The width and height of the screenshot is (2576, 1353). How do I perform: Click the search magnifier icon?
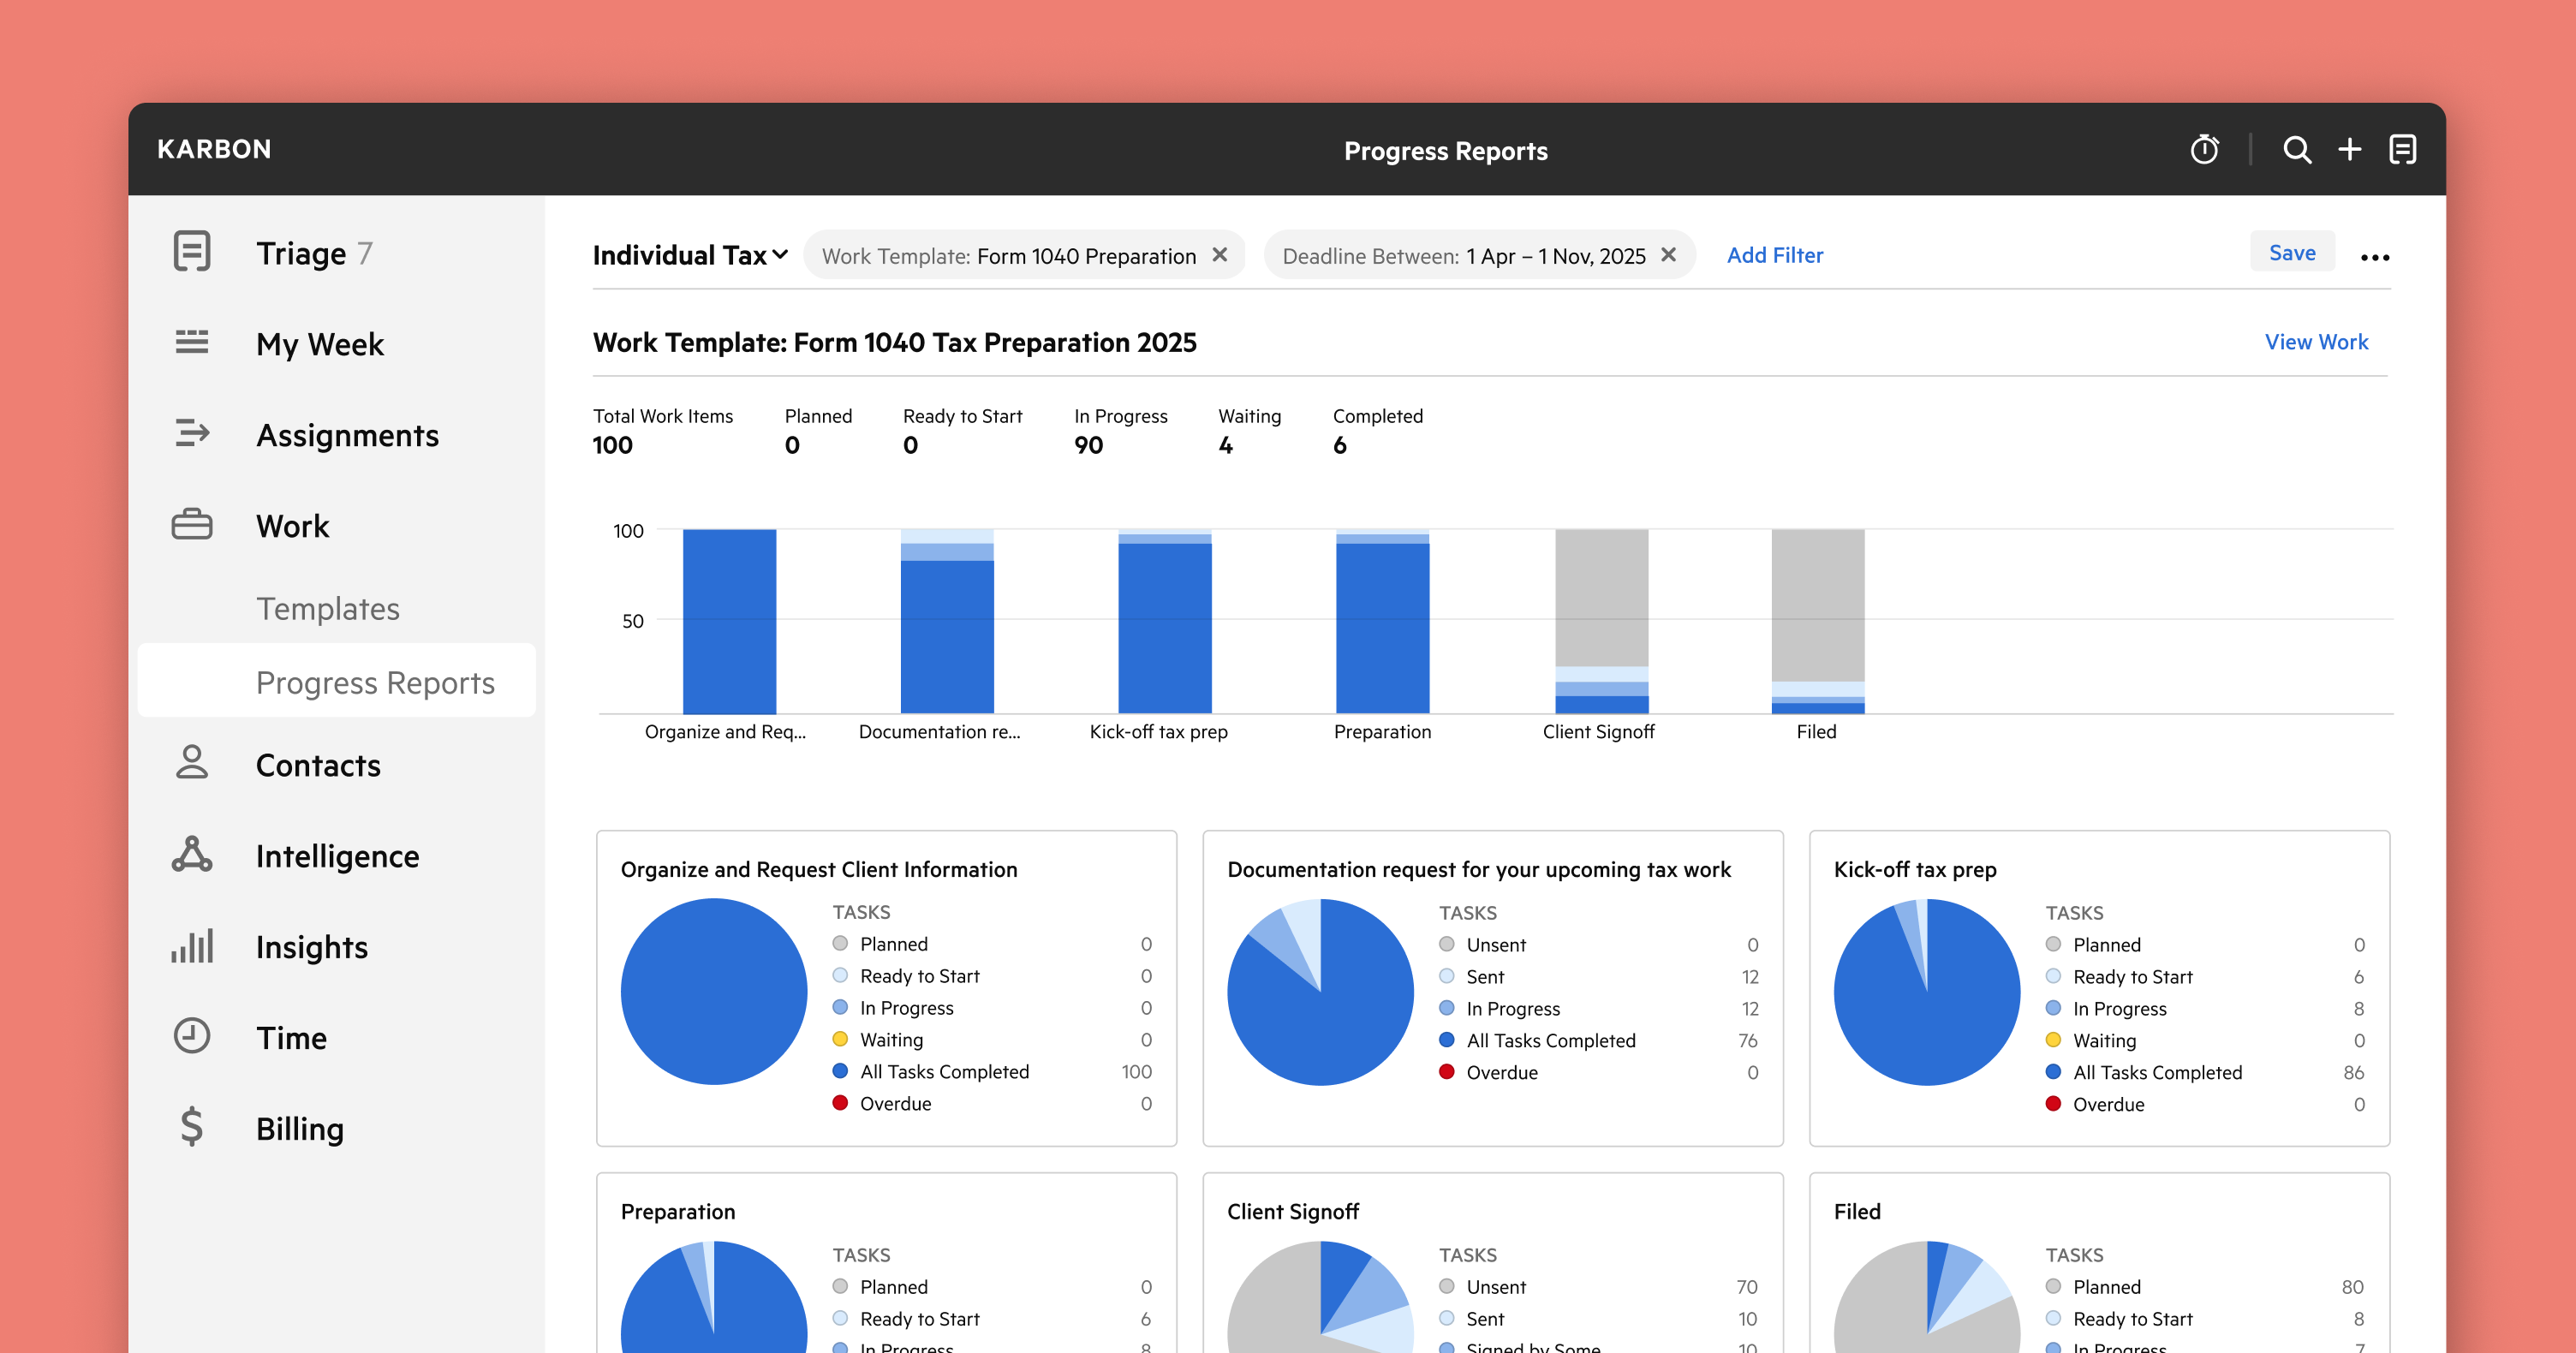(2297, 150)
